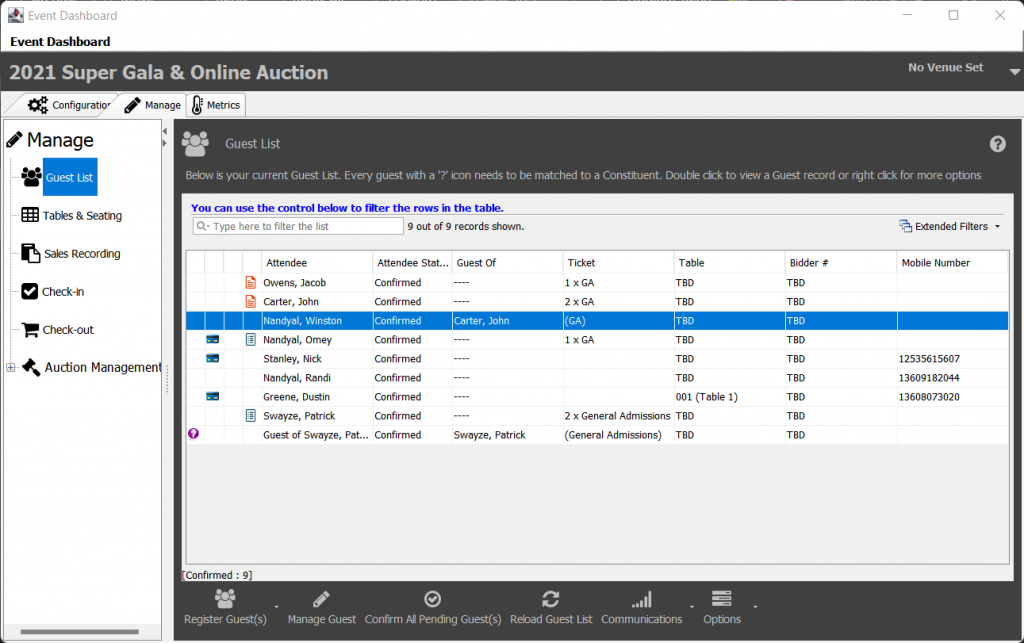Click the Reload Guest List refresh icon
Image resolution: width=1024 pixels, height=643 pixels.
(x=551, y=599)
